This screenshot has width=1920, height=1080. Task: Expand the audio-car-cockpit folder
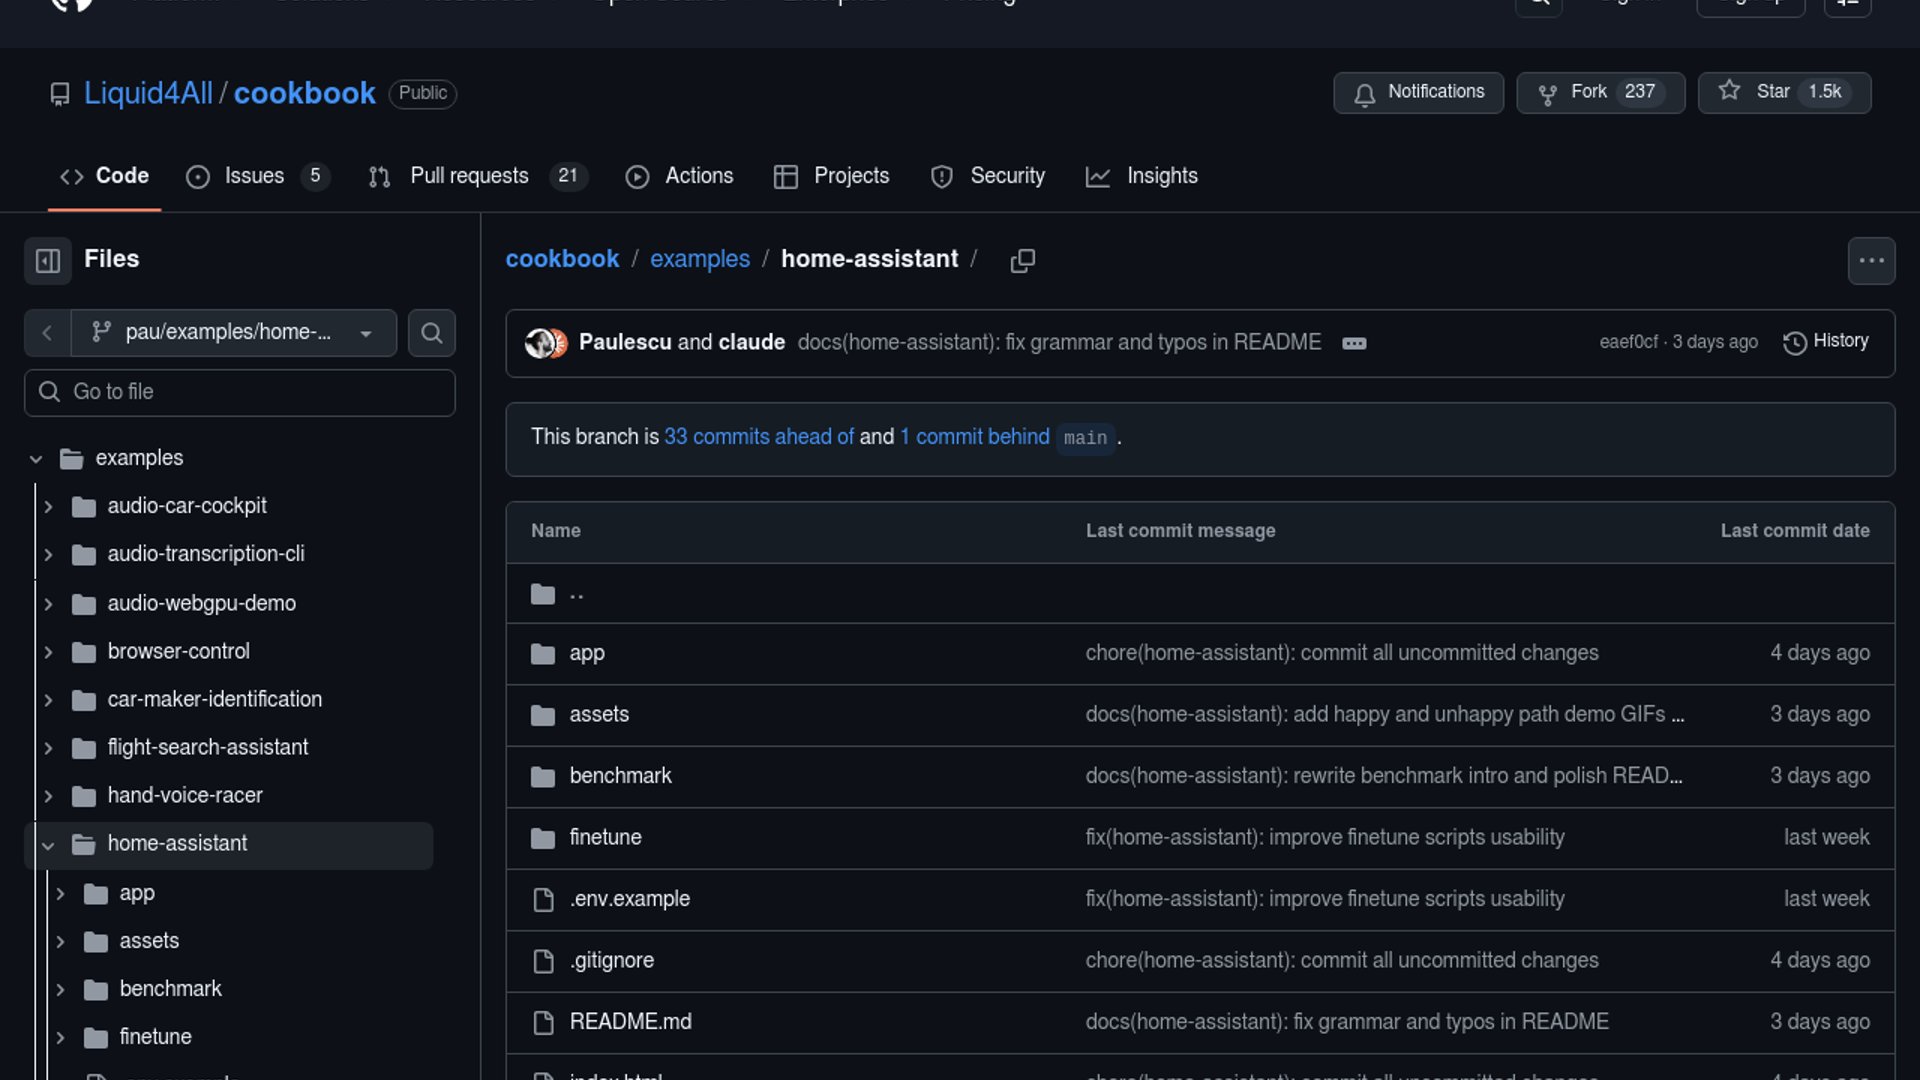click(x=48, y=507)
